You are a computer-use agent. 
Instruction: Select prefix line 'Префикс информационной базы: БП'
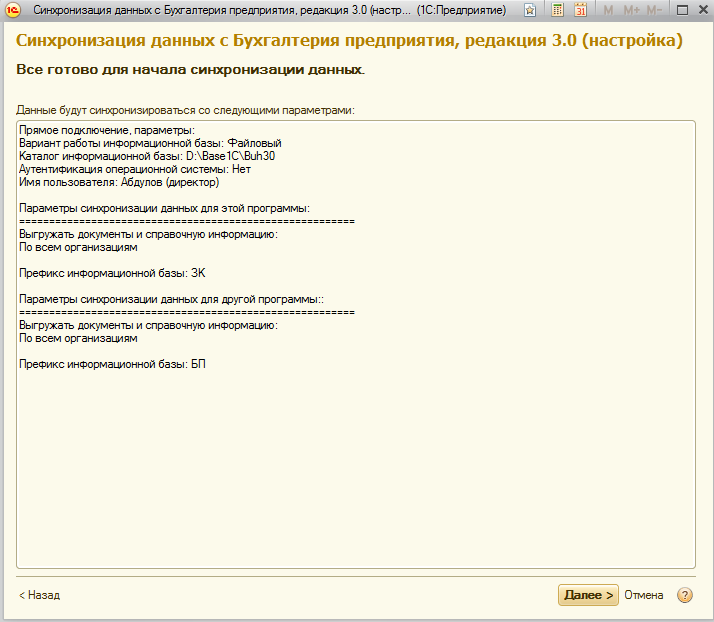point(112,364)
